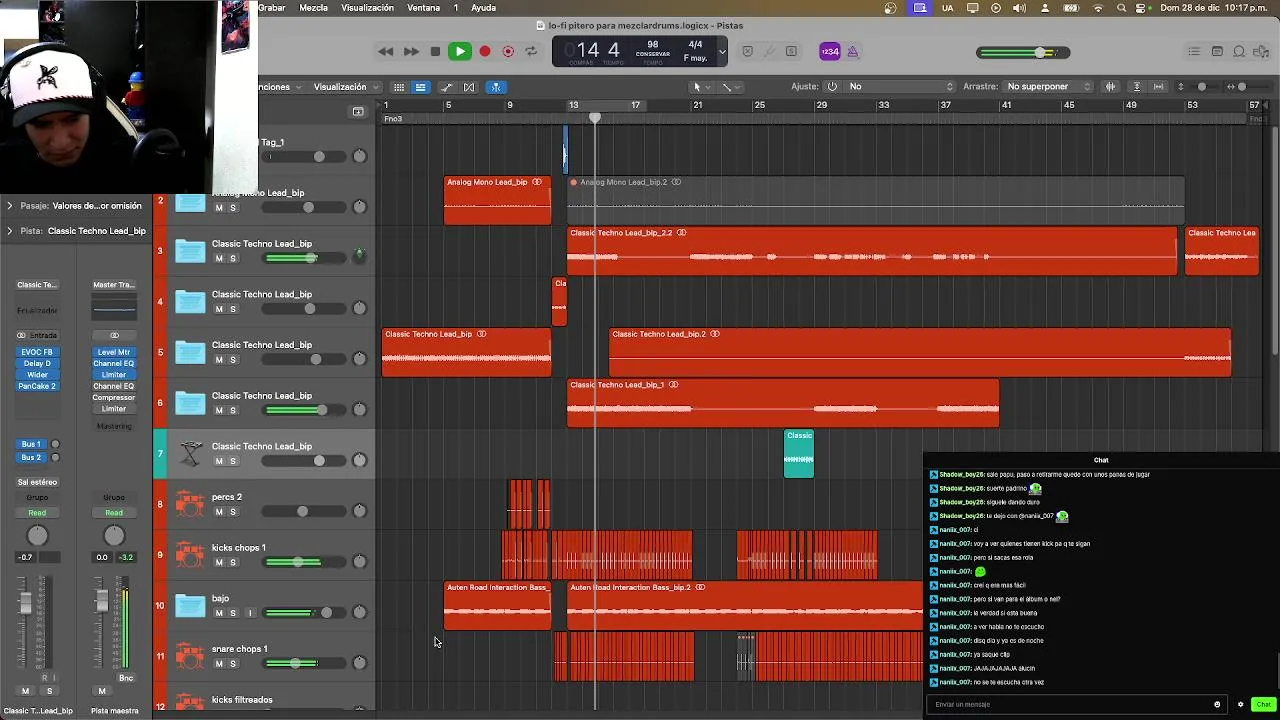The image size is (1280, 720).
Task: Open the Ayuda menu
Action: pyautogui.click(x=483, y=8)
